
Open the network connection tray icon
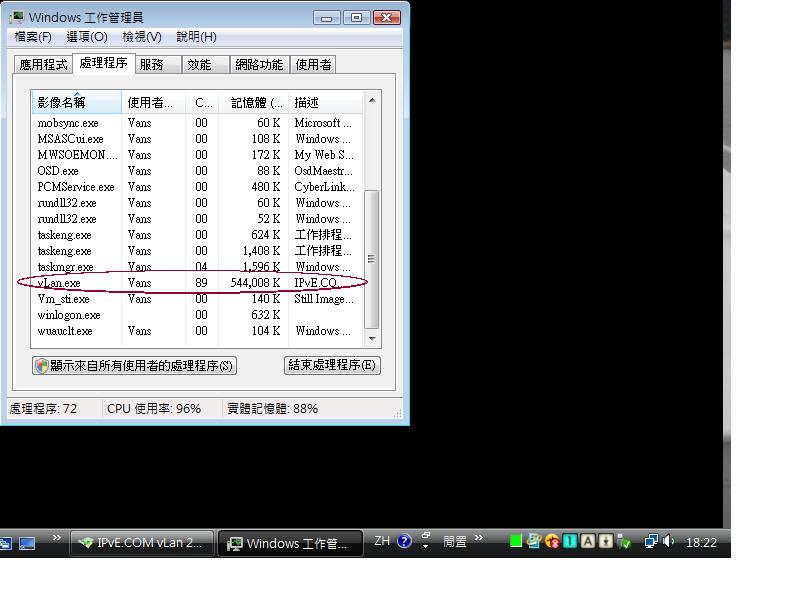click(x=651, y=541)
